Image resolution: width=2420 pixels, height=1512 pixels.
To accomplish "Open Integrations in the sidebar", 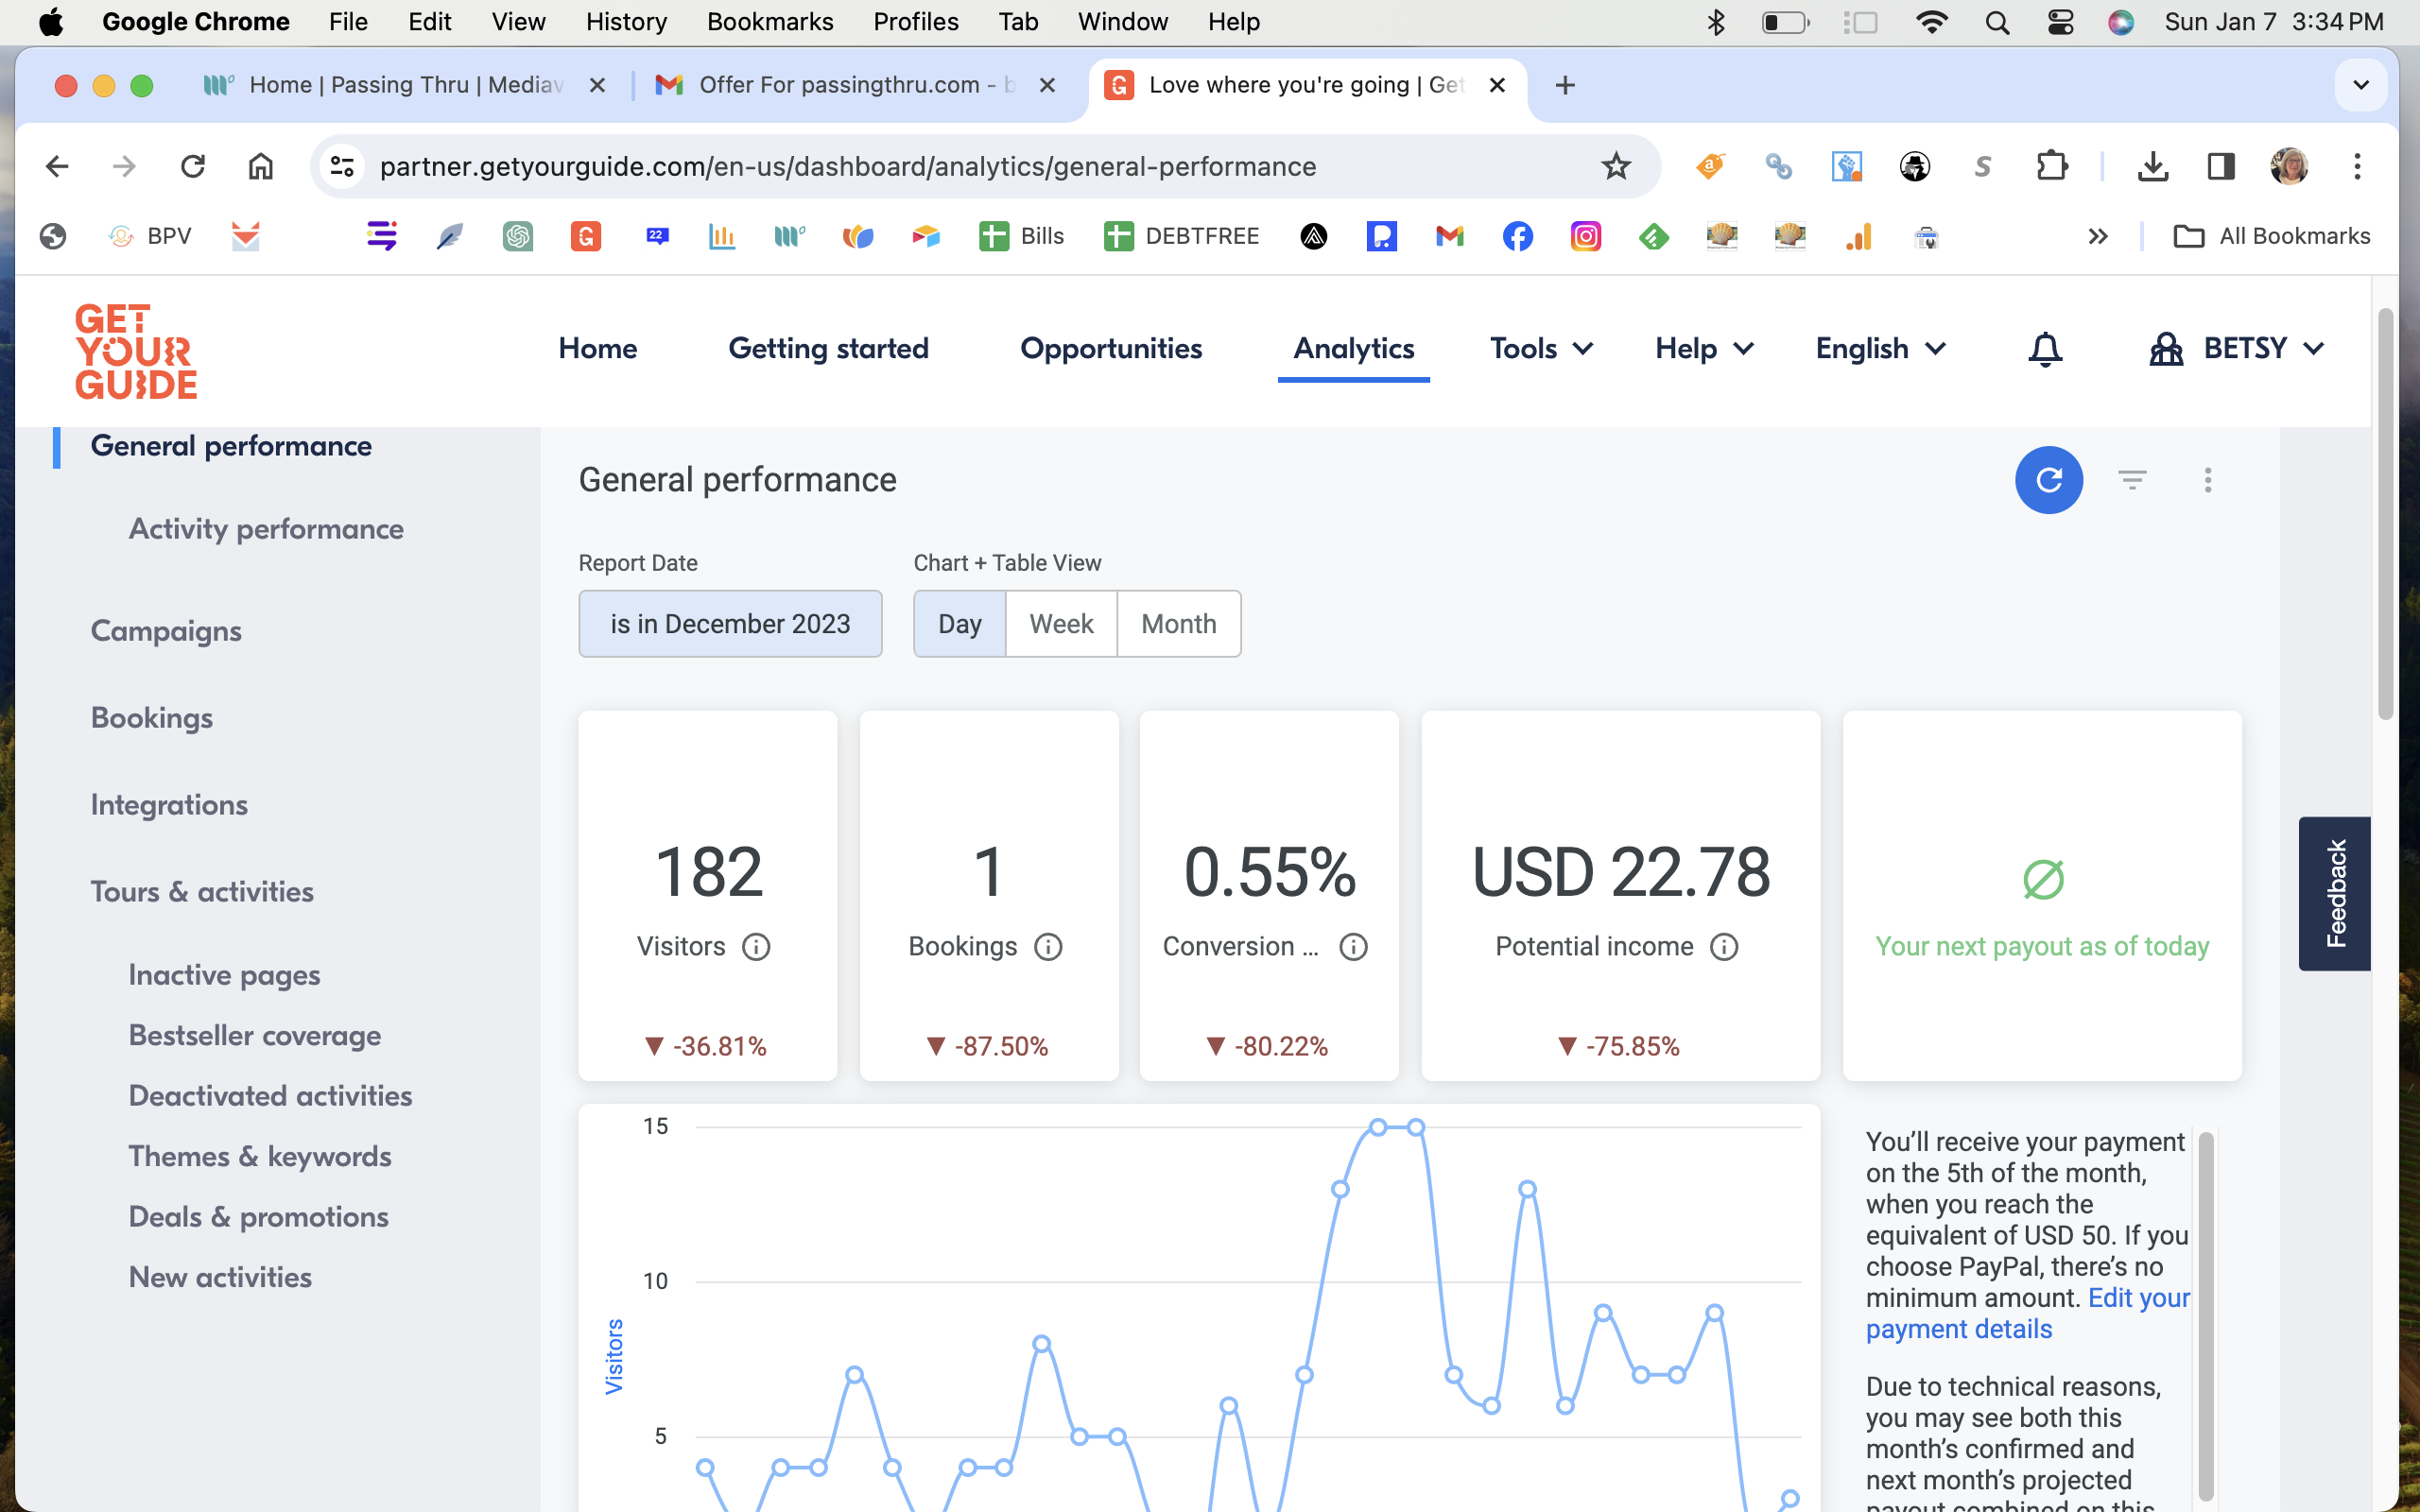I will coord(169,805).
